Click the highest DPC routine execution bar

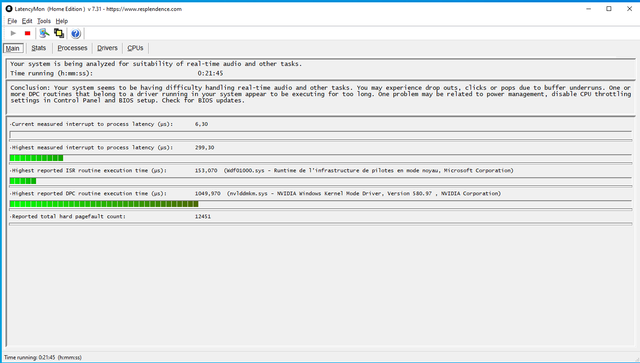click(x=320, y=204)
